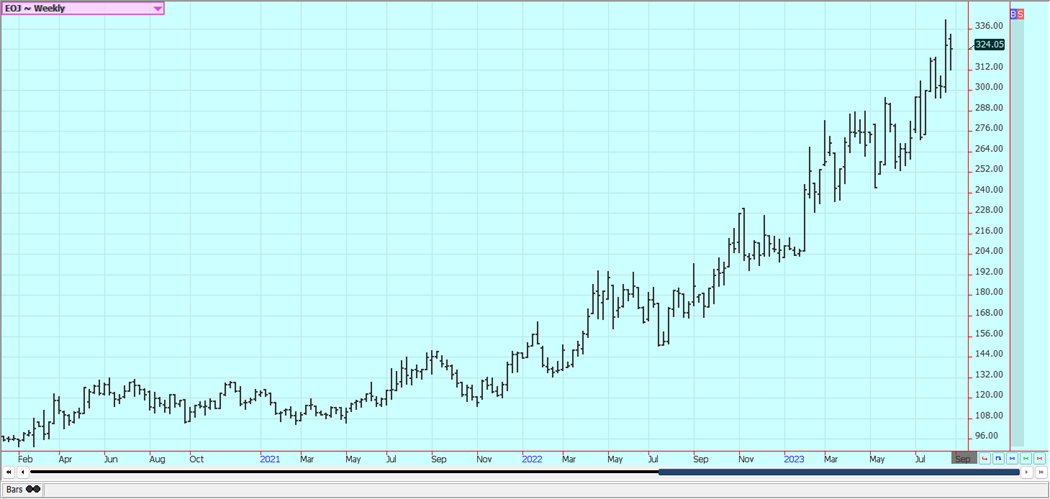Click the 300.00 price axis label

[989, 87]
